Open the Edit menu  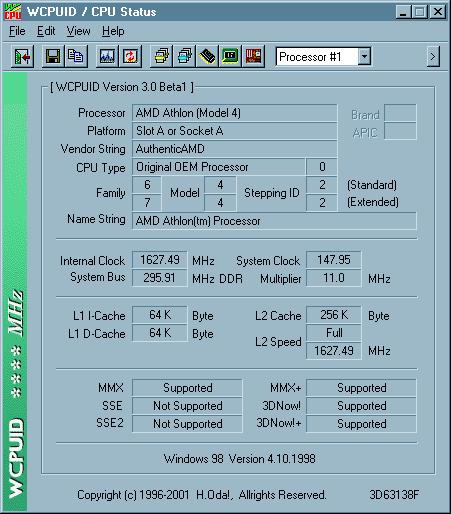pos(46,31)
